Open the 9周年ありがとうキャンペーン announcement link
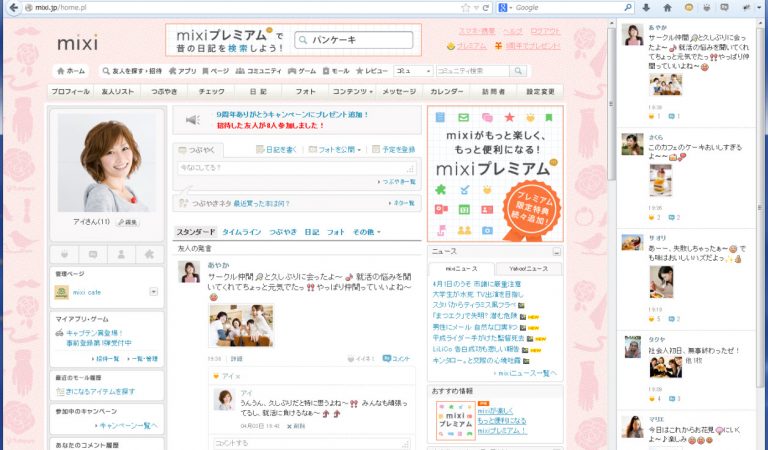The height and width of the screenshot is (450, 768). click(292, 115)
